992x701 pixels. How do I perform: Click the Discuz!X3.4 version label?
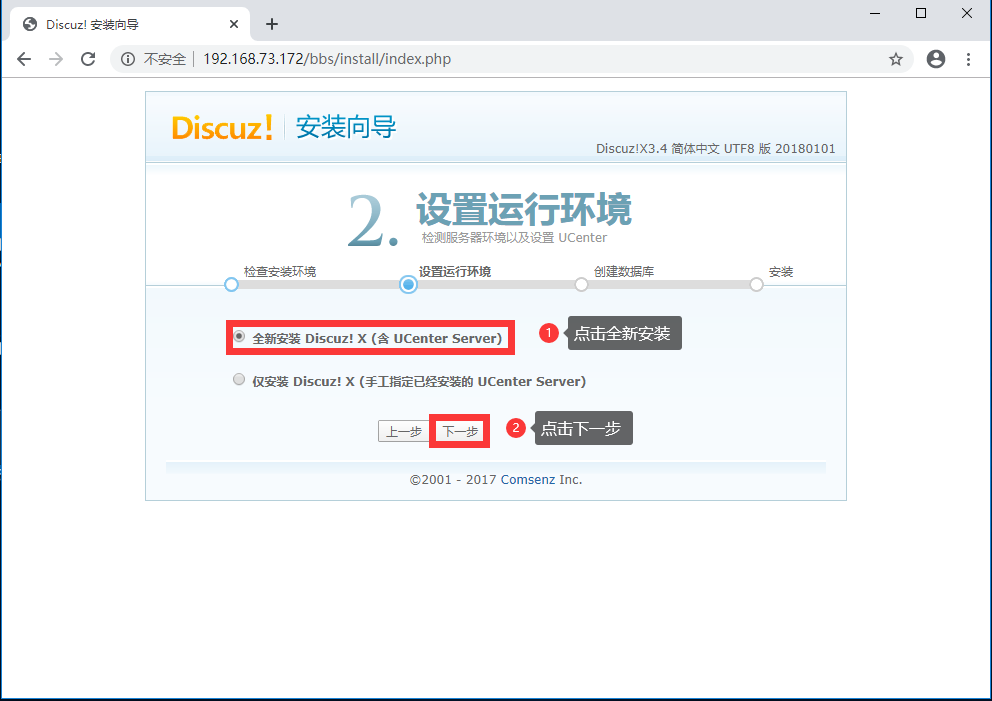point(718,149)
